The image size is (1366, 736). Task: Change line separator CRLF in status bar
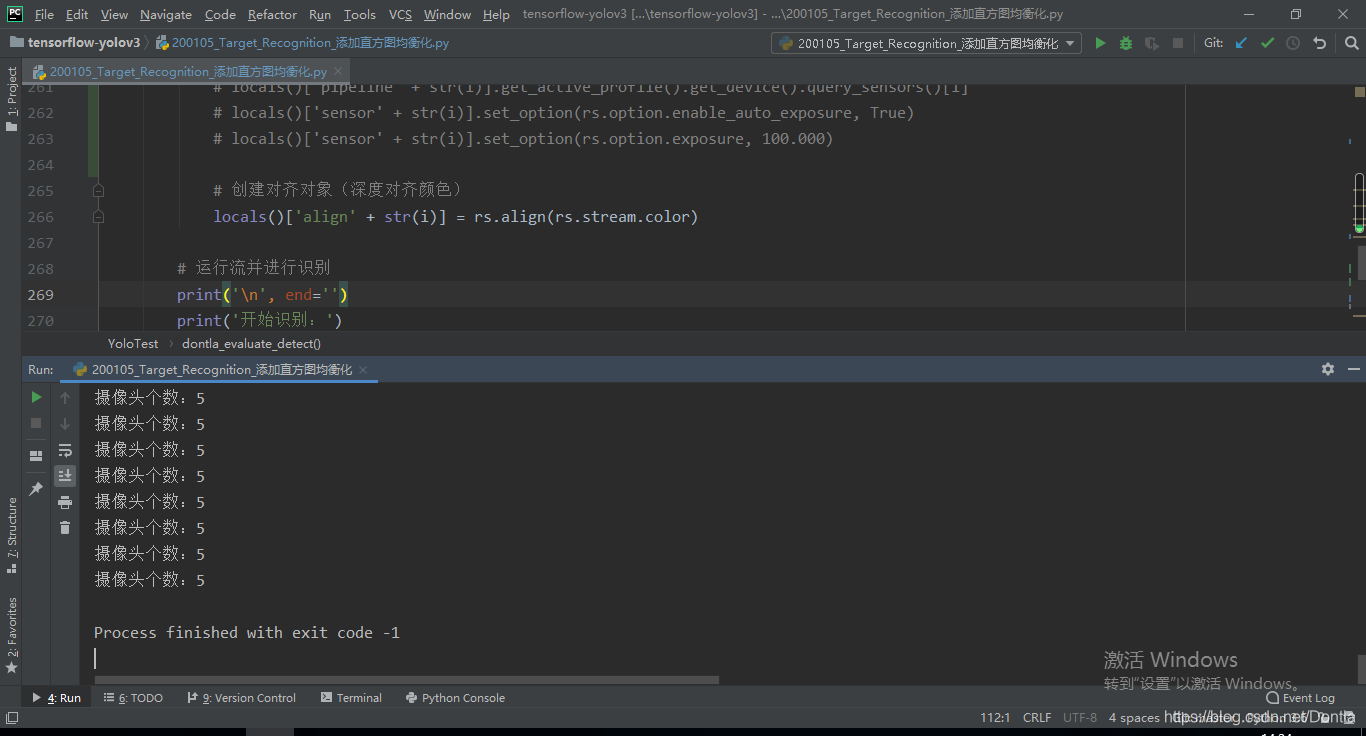[1037, 717]
